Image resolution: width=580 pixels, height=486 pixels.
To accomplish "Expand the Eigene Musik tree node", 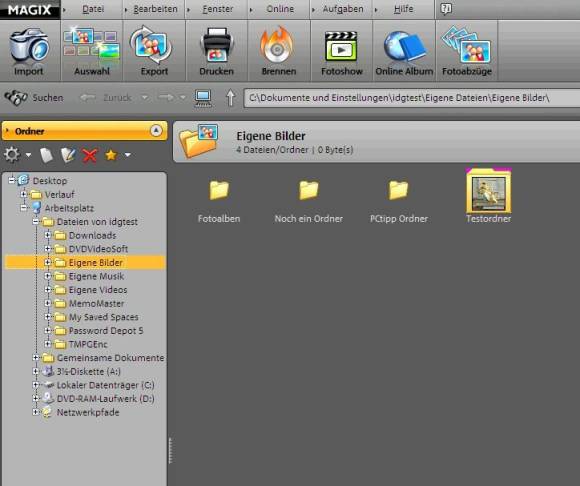I will pos(47,276).
